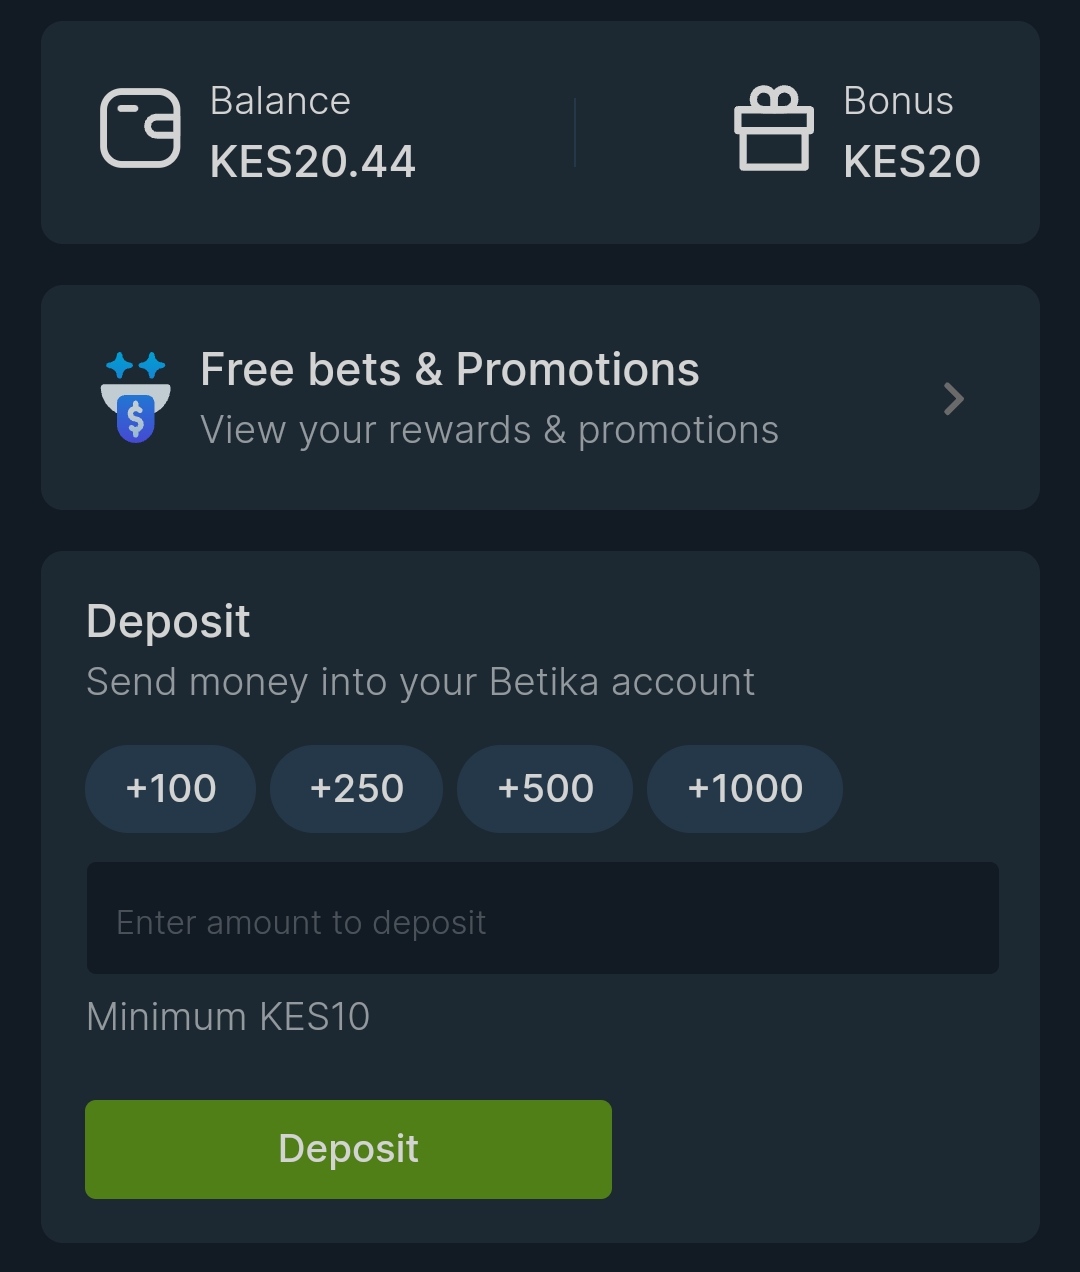This screenshot has width=1080, height=1272.
Task: Tap the gift box Bonus icon
Action: [774, 128]
